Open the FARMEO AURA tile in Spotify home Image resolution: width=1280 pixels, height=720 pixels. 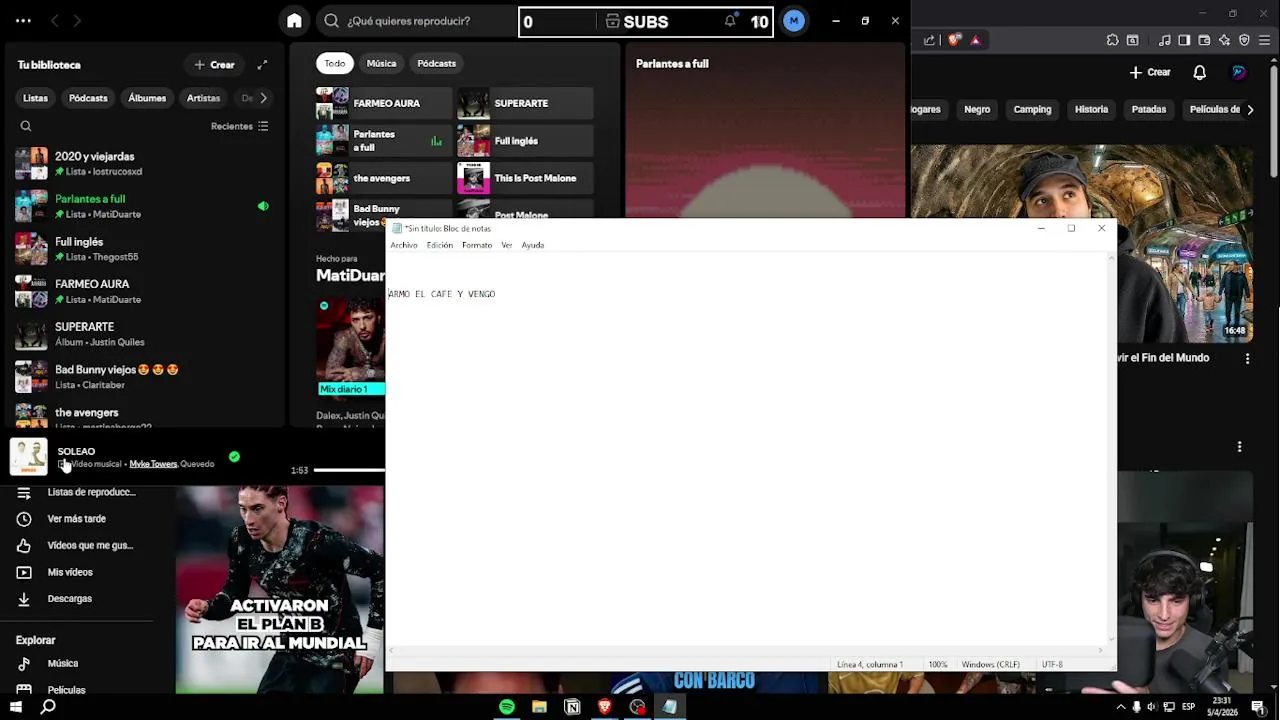[383, 103]
